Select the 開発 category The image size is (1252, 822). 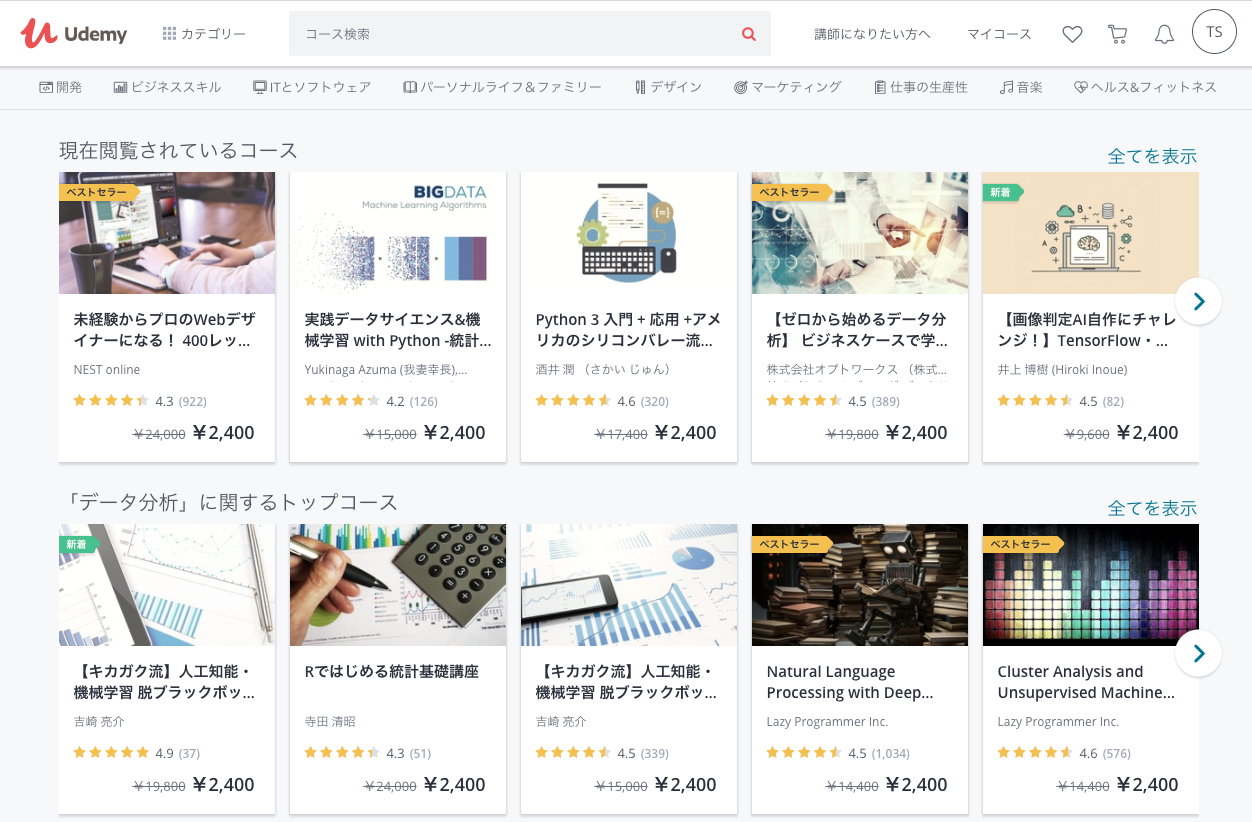click(61, 87)
